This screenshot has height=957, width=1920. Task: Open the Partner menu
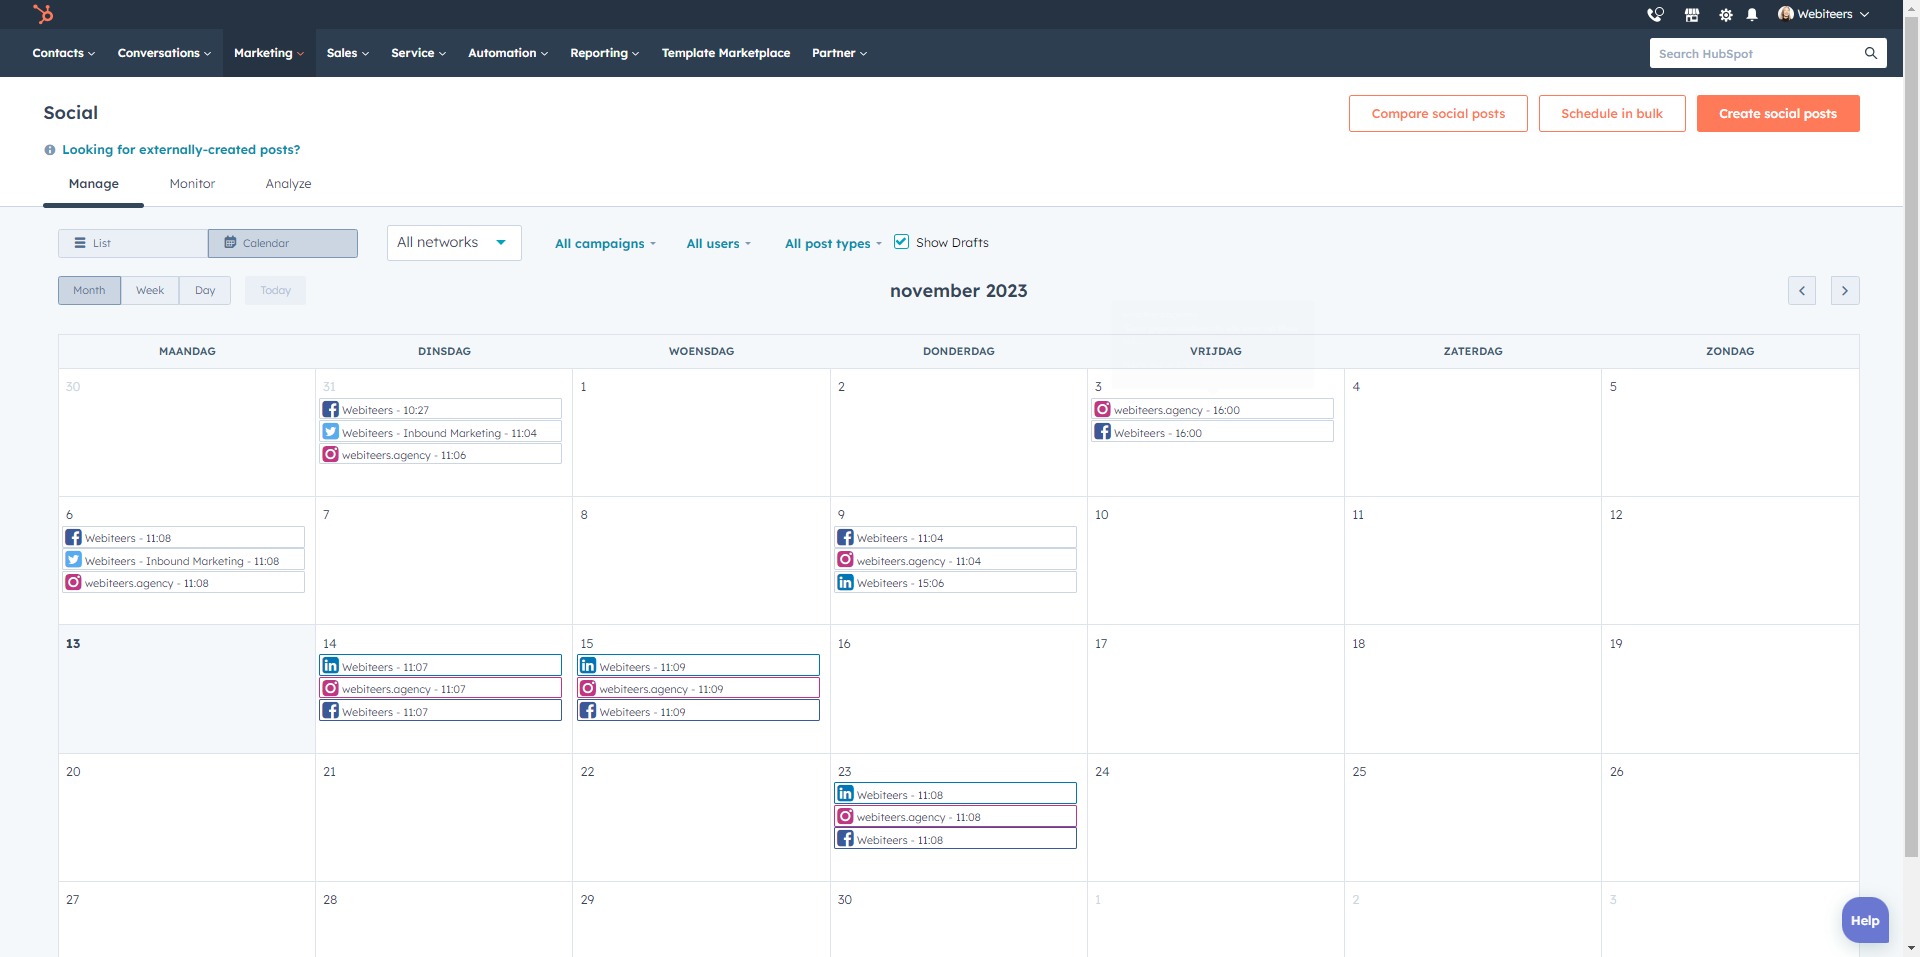839,53
